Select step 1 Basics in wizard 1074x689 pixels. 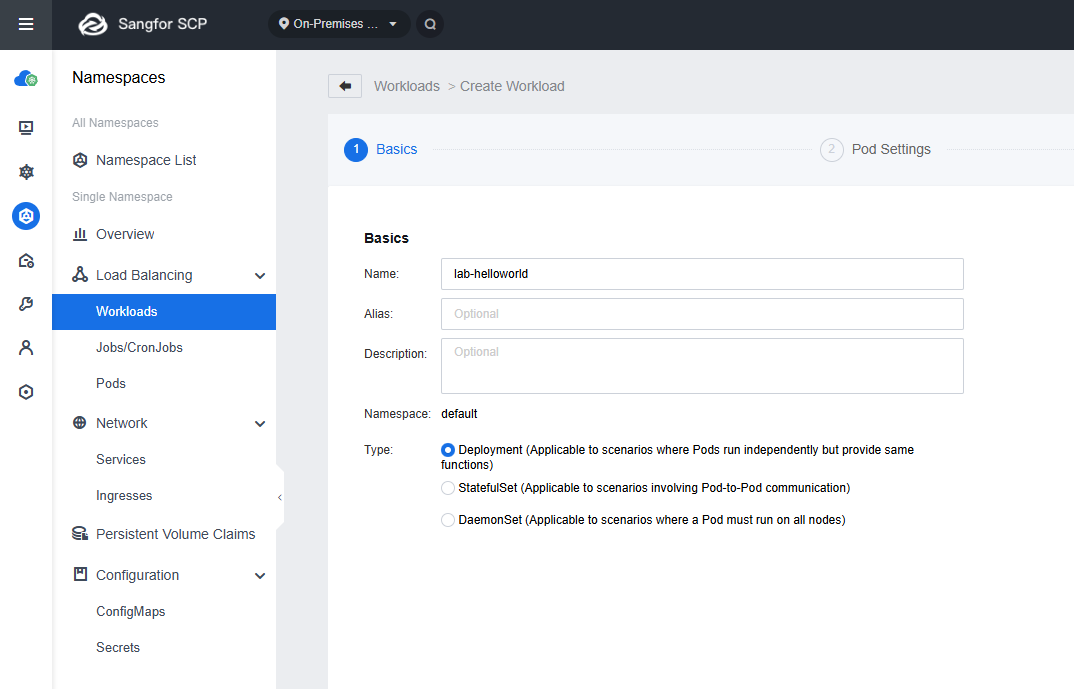point(381,149)
